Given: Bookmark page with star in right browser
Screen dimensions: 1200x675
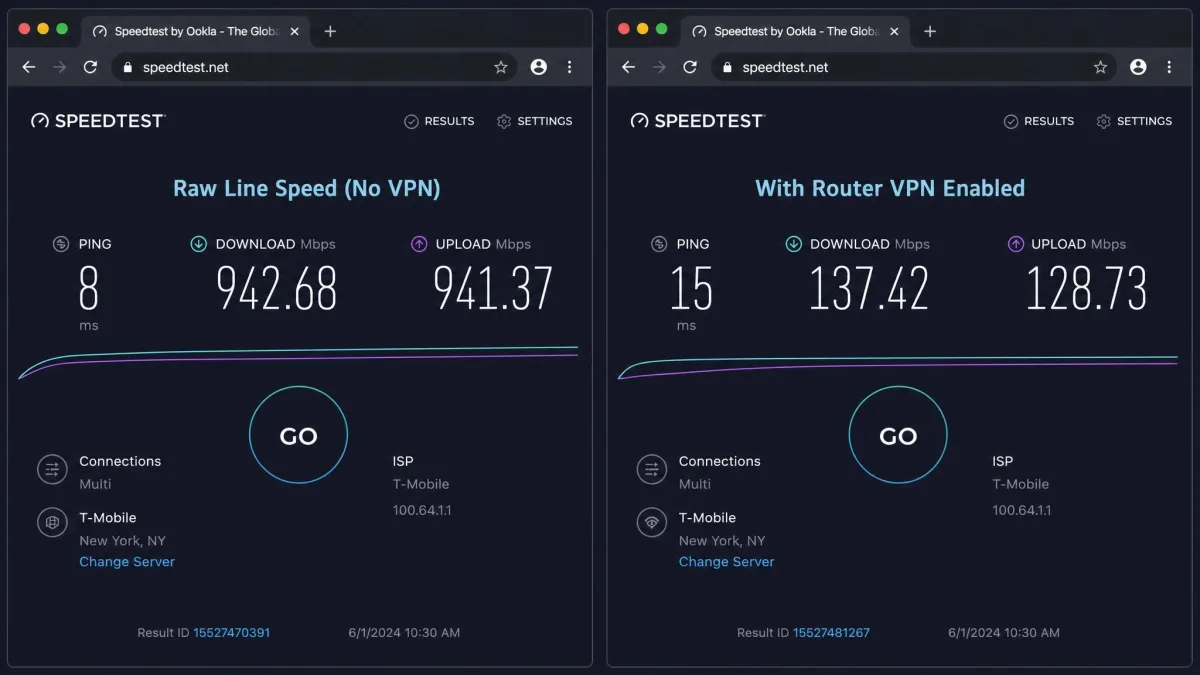Looking at the screenshot, I should click(x=1101, y=67).
